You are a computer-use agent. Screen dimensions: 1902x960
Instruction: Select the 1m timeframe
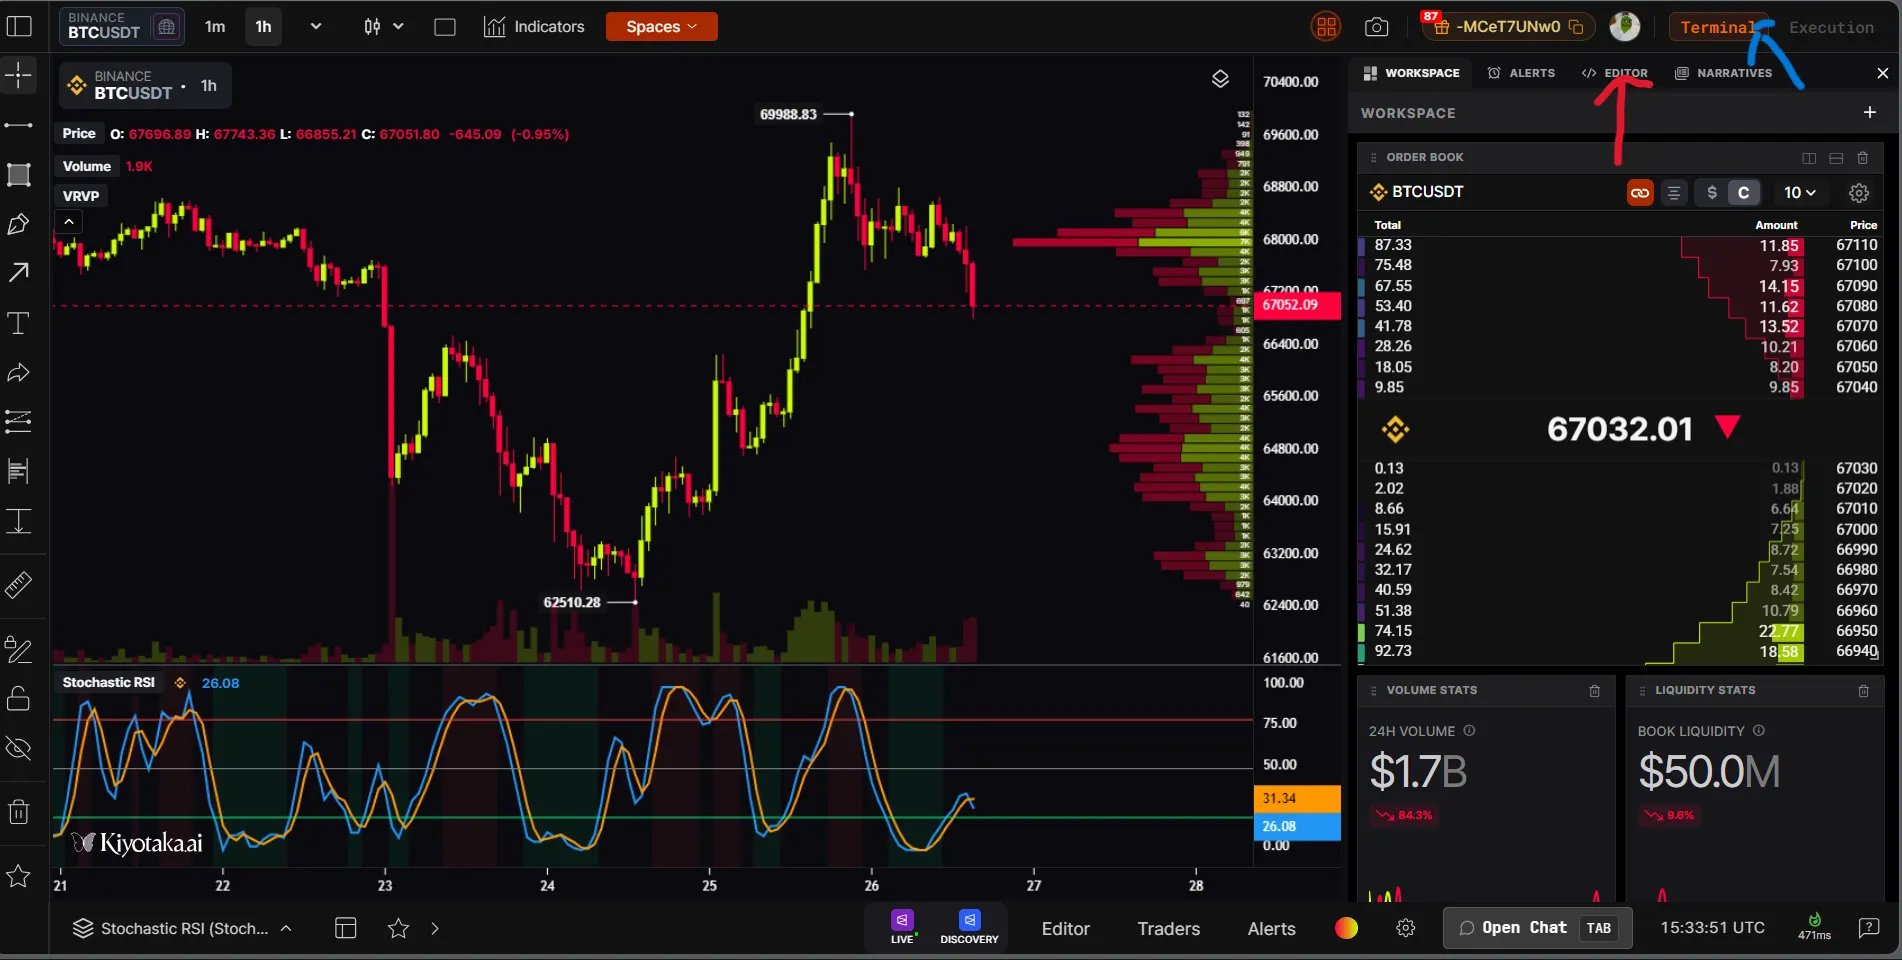(215, 27)
